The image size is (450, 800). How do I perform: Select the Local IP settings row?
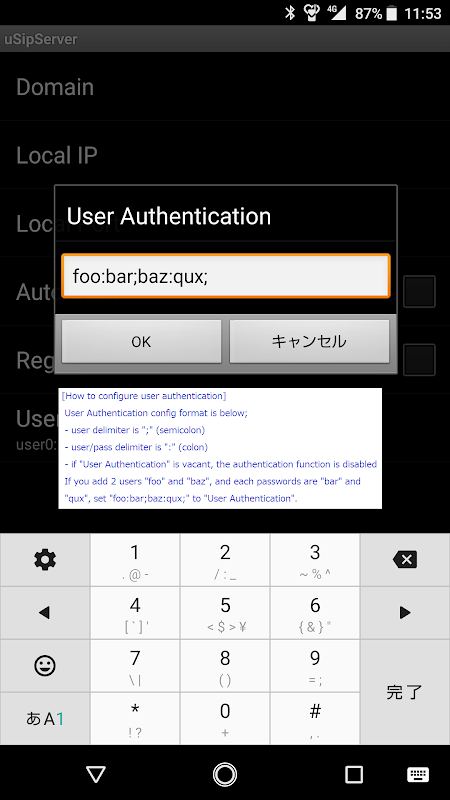point(225,155)
